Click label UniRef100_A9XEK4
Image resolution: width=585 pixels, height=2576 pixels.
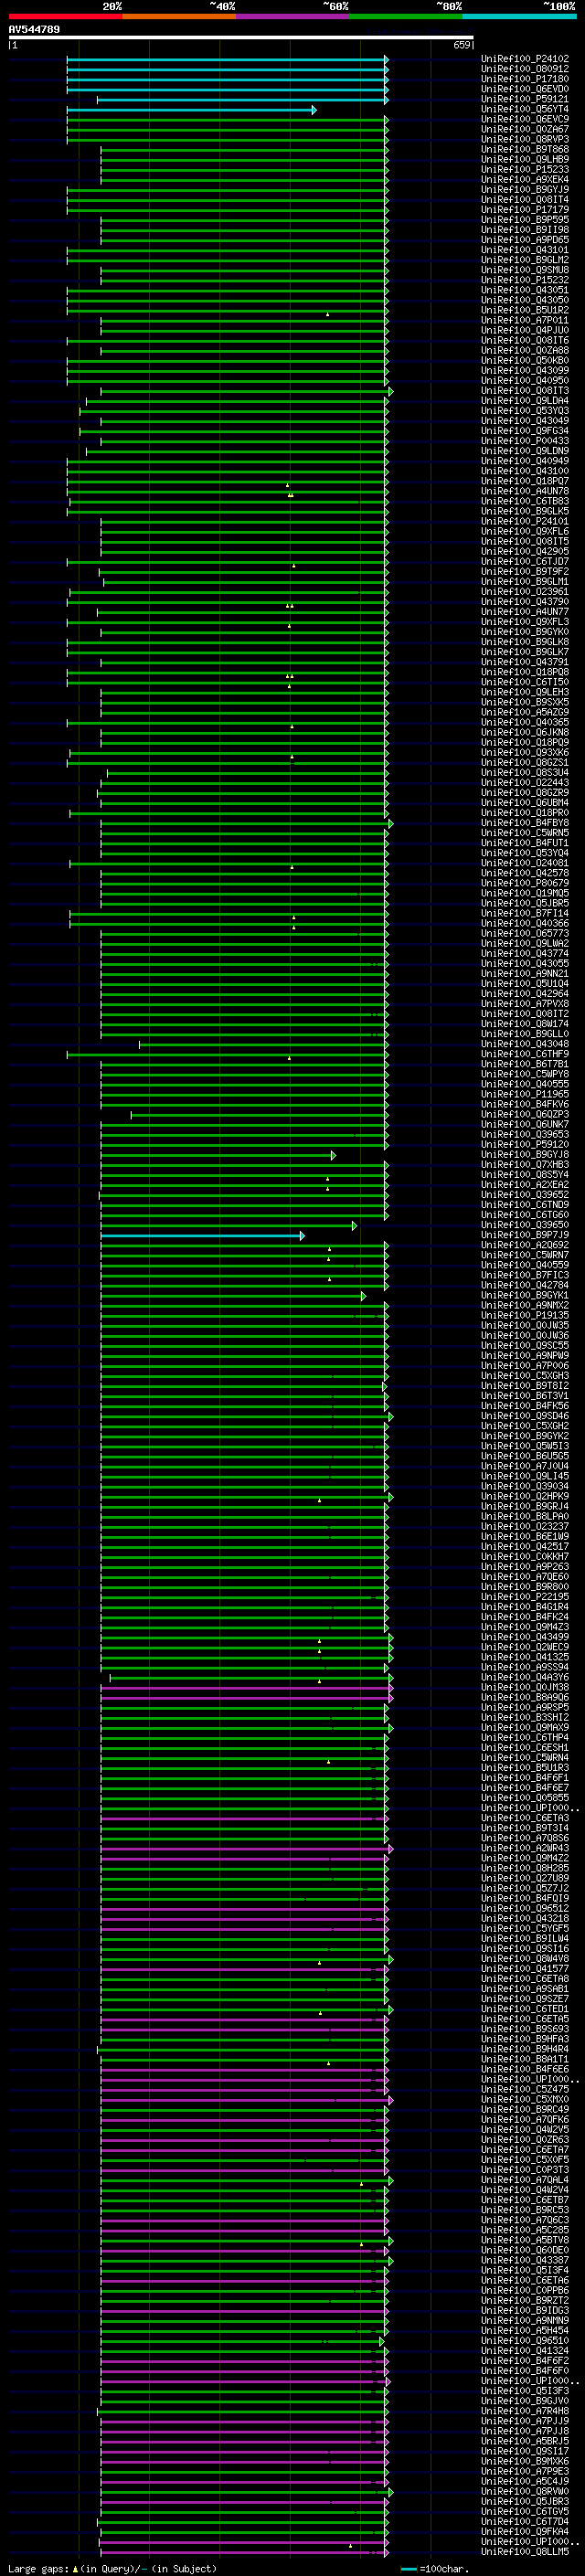click(x=525, y=179)
